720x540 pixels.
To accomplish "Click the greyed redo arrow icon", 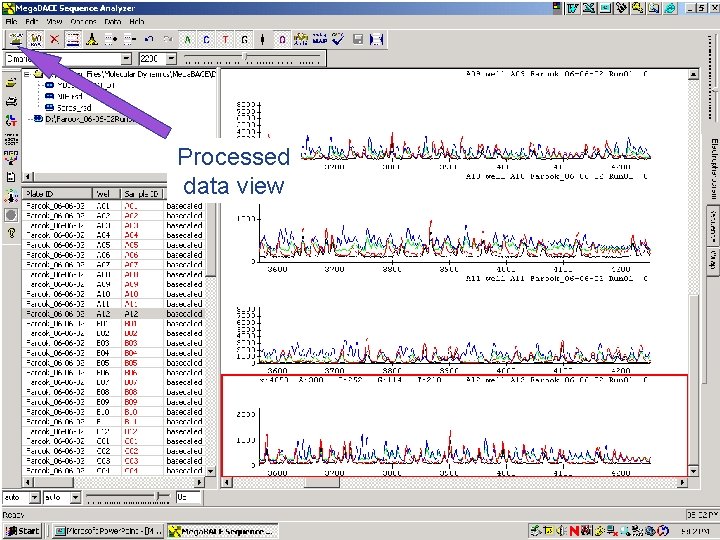I will pos(168,39).
